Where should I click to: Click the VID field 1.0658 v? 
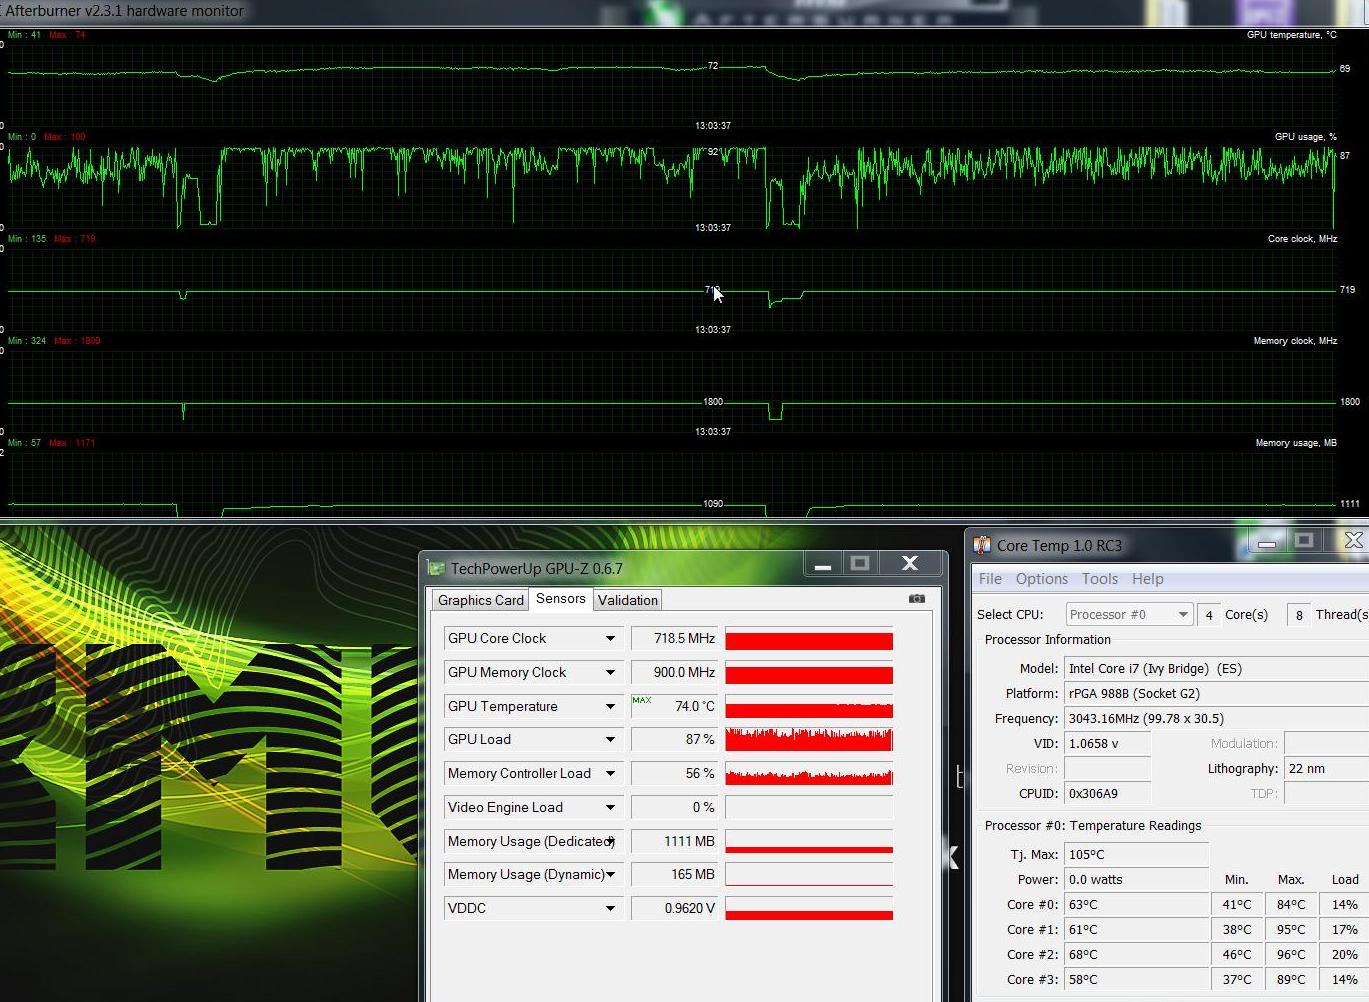pos(1107,743)
